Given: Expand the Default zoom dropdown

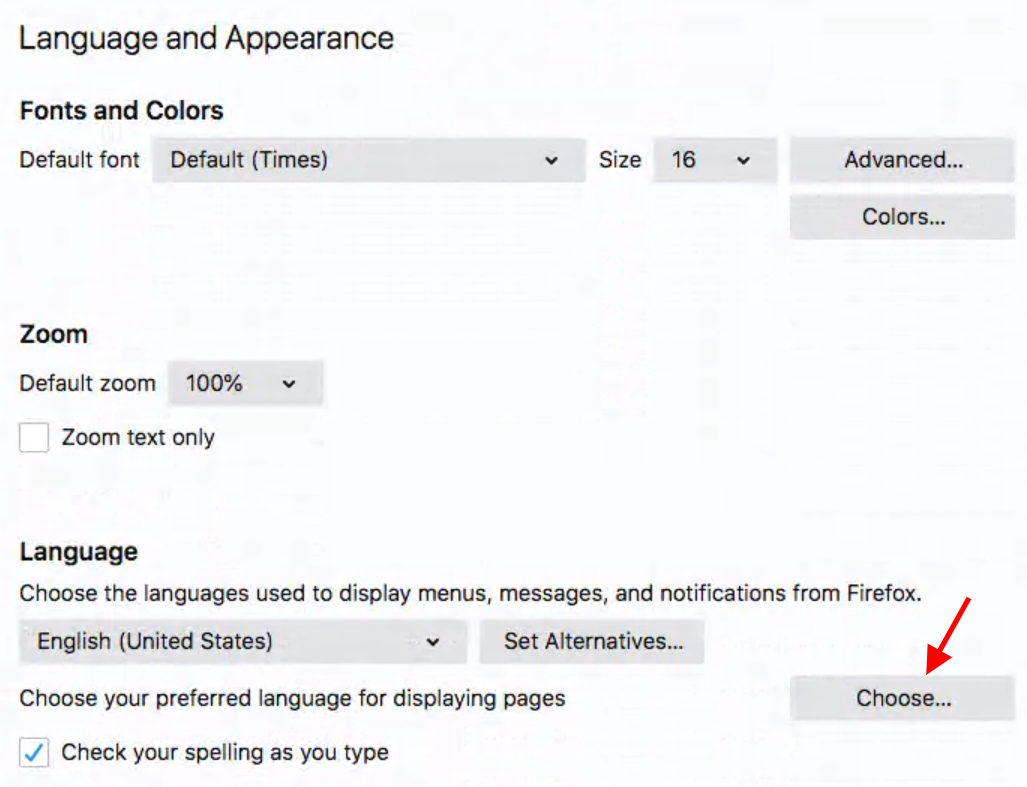Looking at the screenshot, I should point(245,384).
